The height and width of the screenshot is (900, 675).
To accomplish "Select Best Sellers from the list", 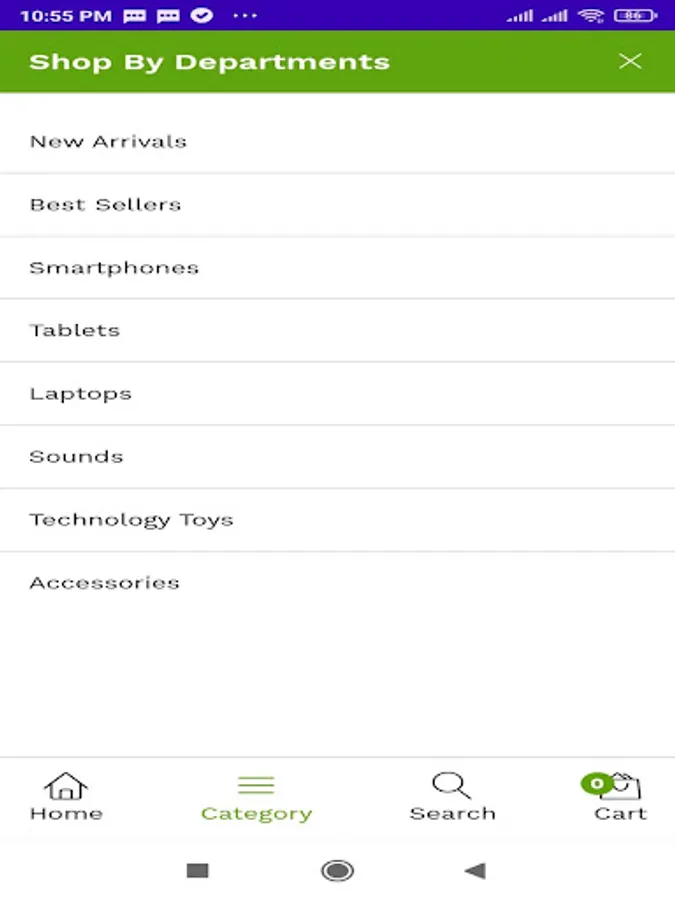I will click(x=105, y=204).
